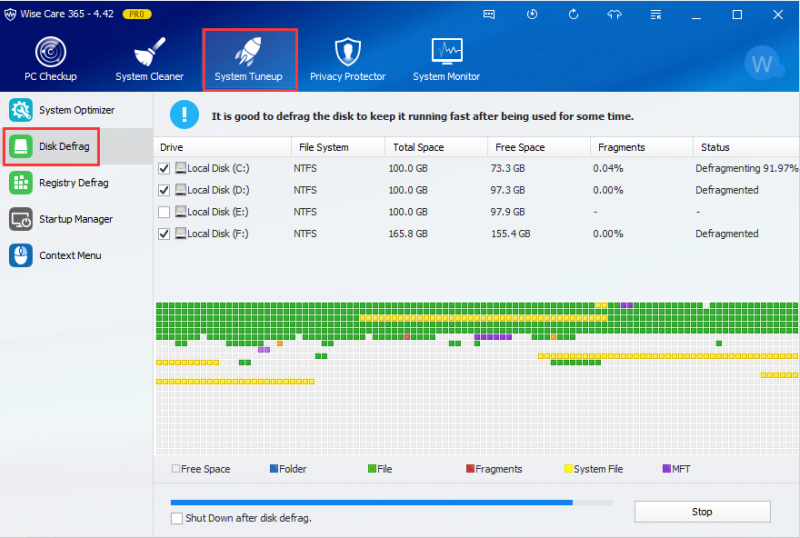Viewport: 800px width, 538px height.
Task: Click the user avatar W icon
Action: pos(763,64)
